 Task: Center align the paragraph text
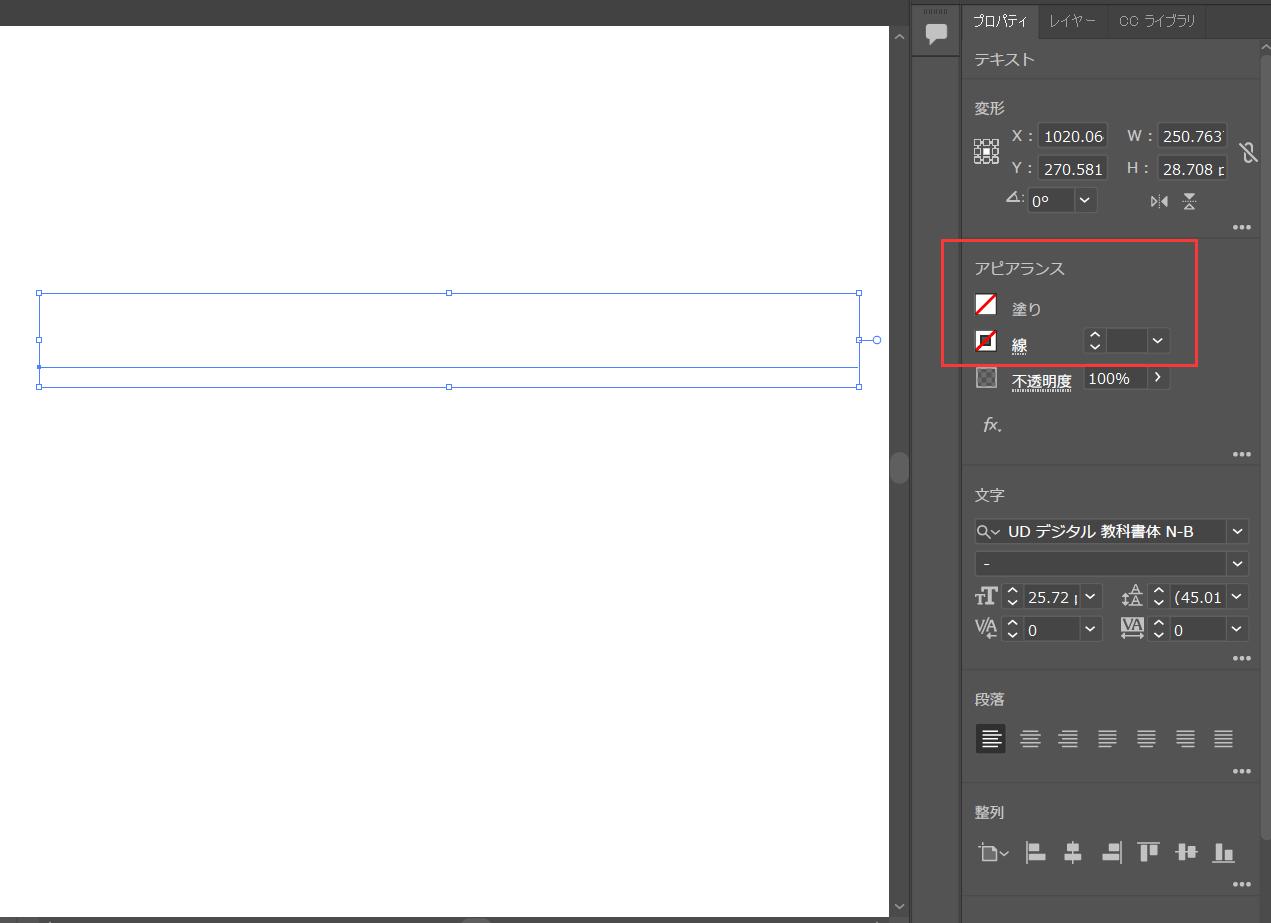click(x=1030, y=739)
